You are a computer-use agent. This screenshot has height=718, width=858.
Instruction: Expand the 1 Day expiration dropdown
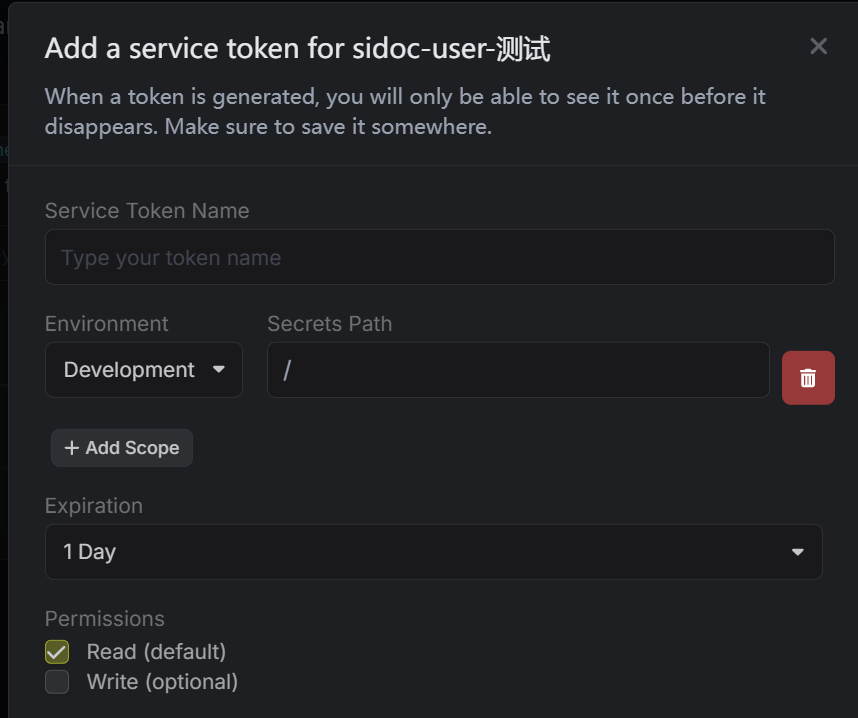pos(433,552)
